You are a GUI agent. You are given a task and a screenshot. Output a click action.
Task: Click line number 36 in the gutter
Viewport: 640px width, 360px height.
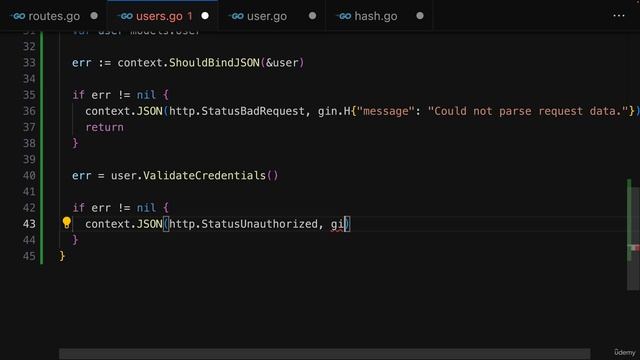29,111
